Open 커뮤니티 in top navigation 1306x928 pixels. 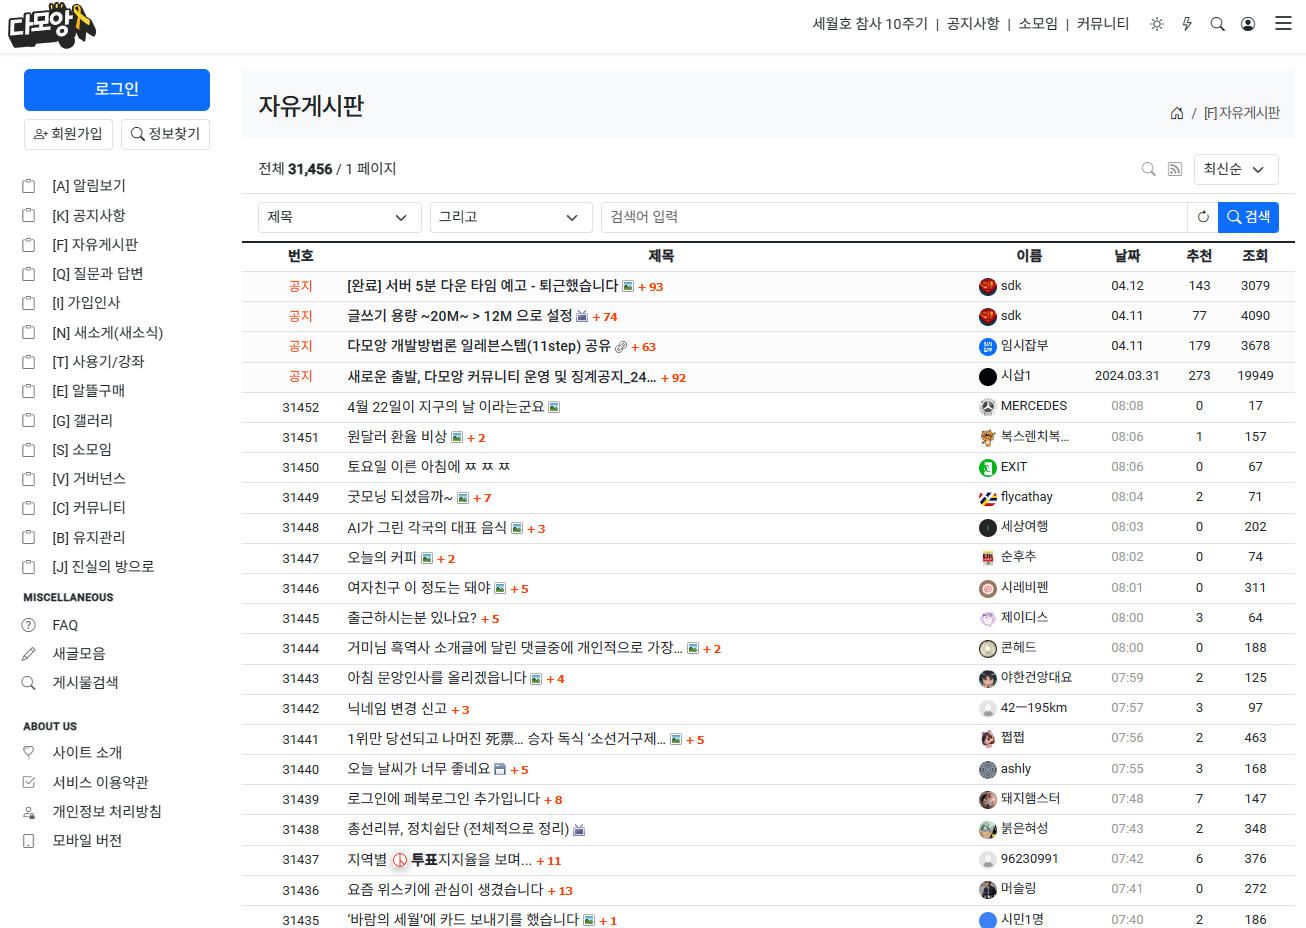[x=1103, y=24]
